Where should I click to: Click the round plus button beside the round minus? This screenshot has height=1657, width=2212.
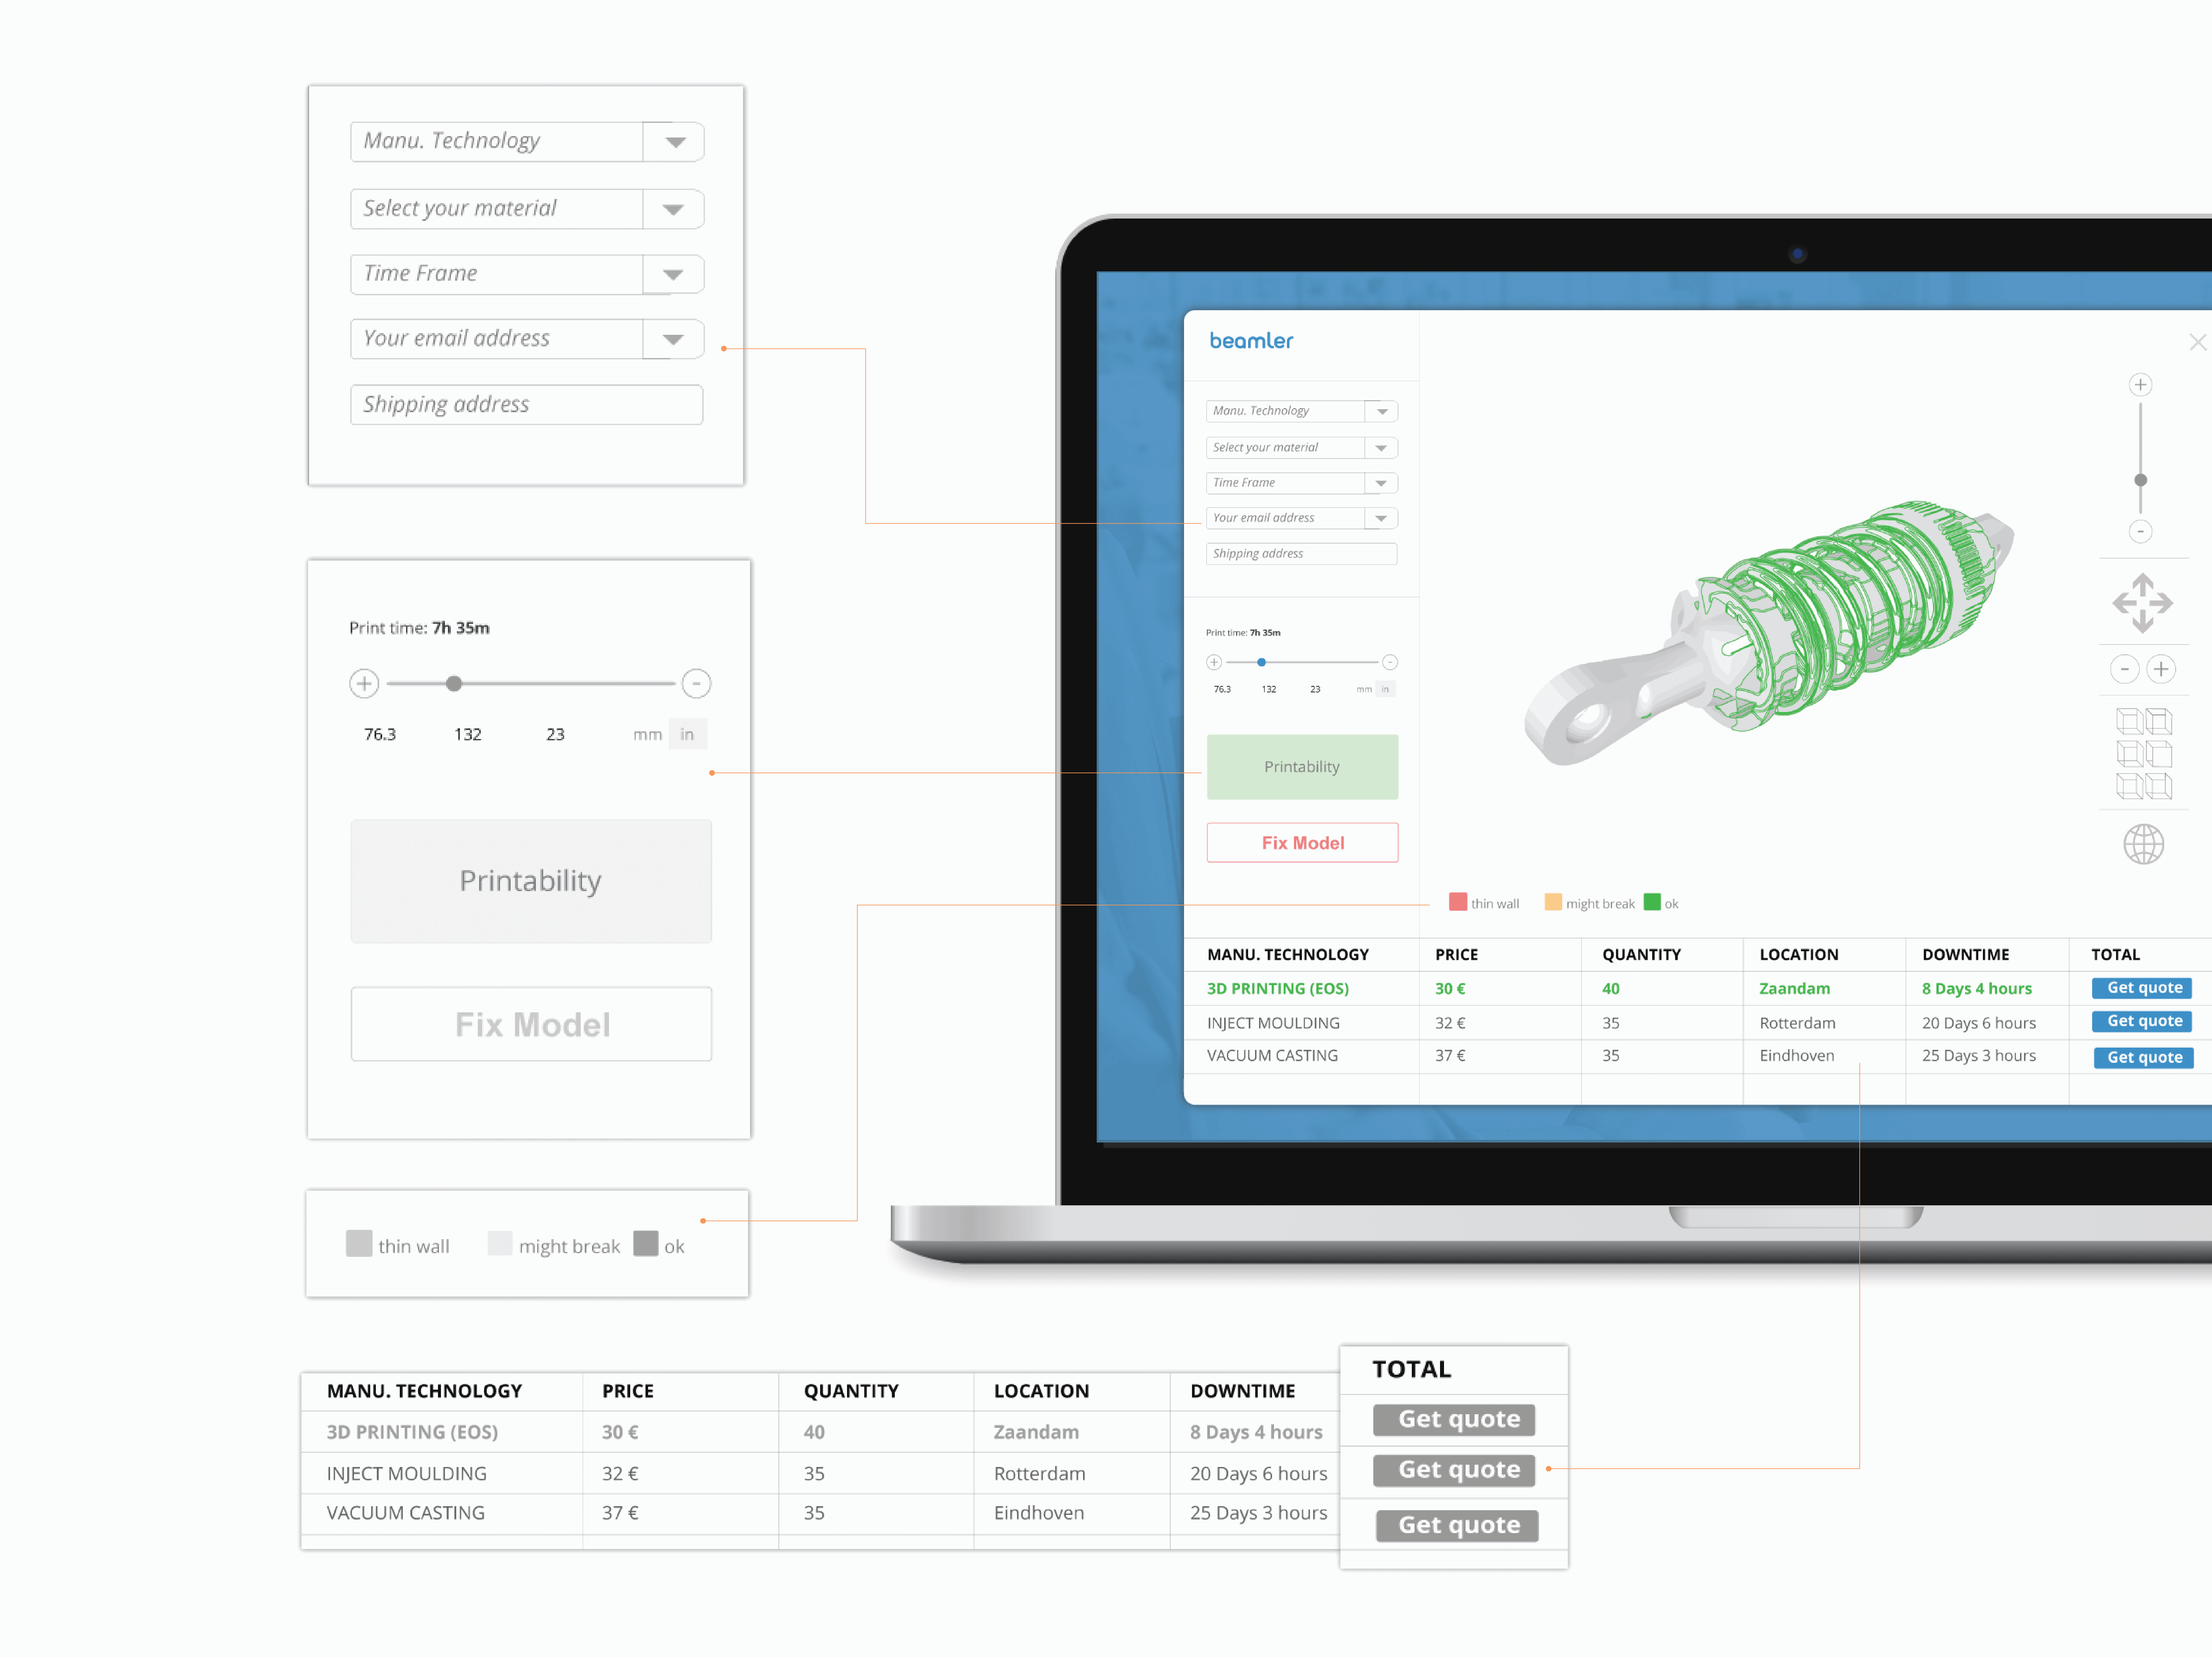point(2161,669)
